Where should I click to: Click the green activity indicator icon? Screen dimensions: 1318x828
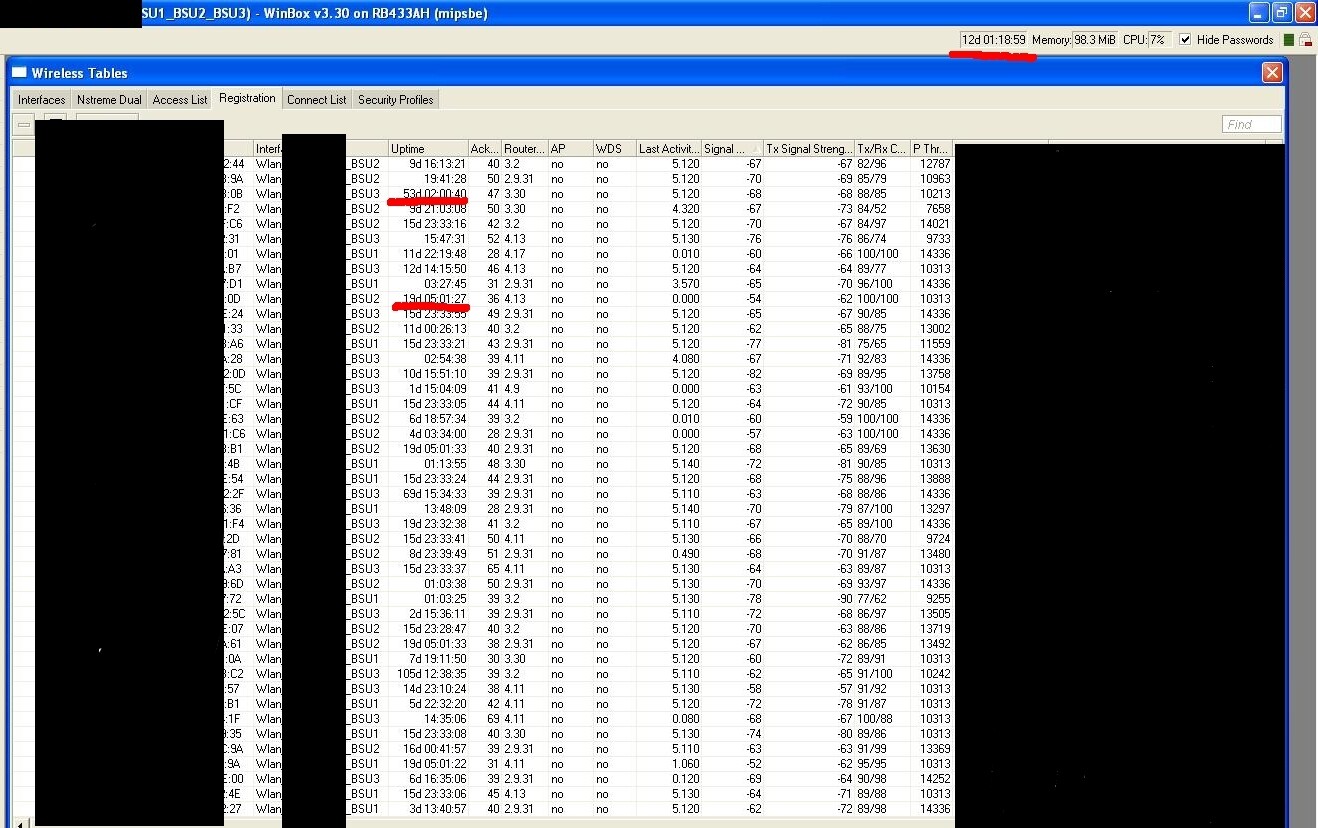(1289, 40)
